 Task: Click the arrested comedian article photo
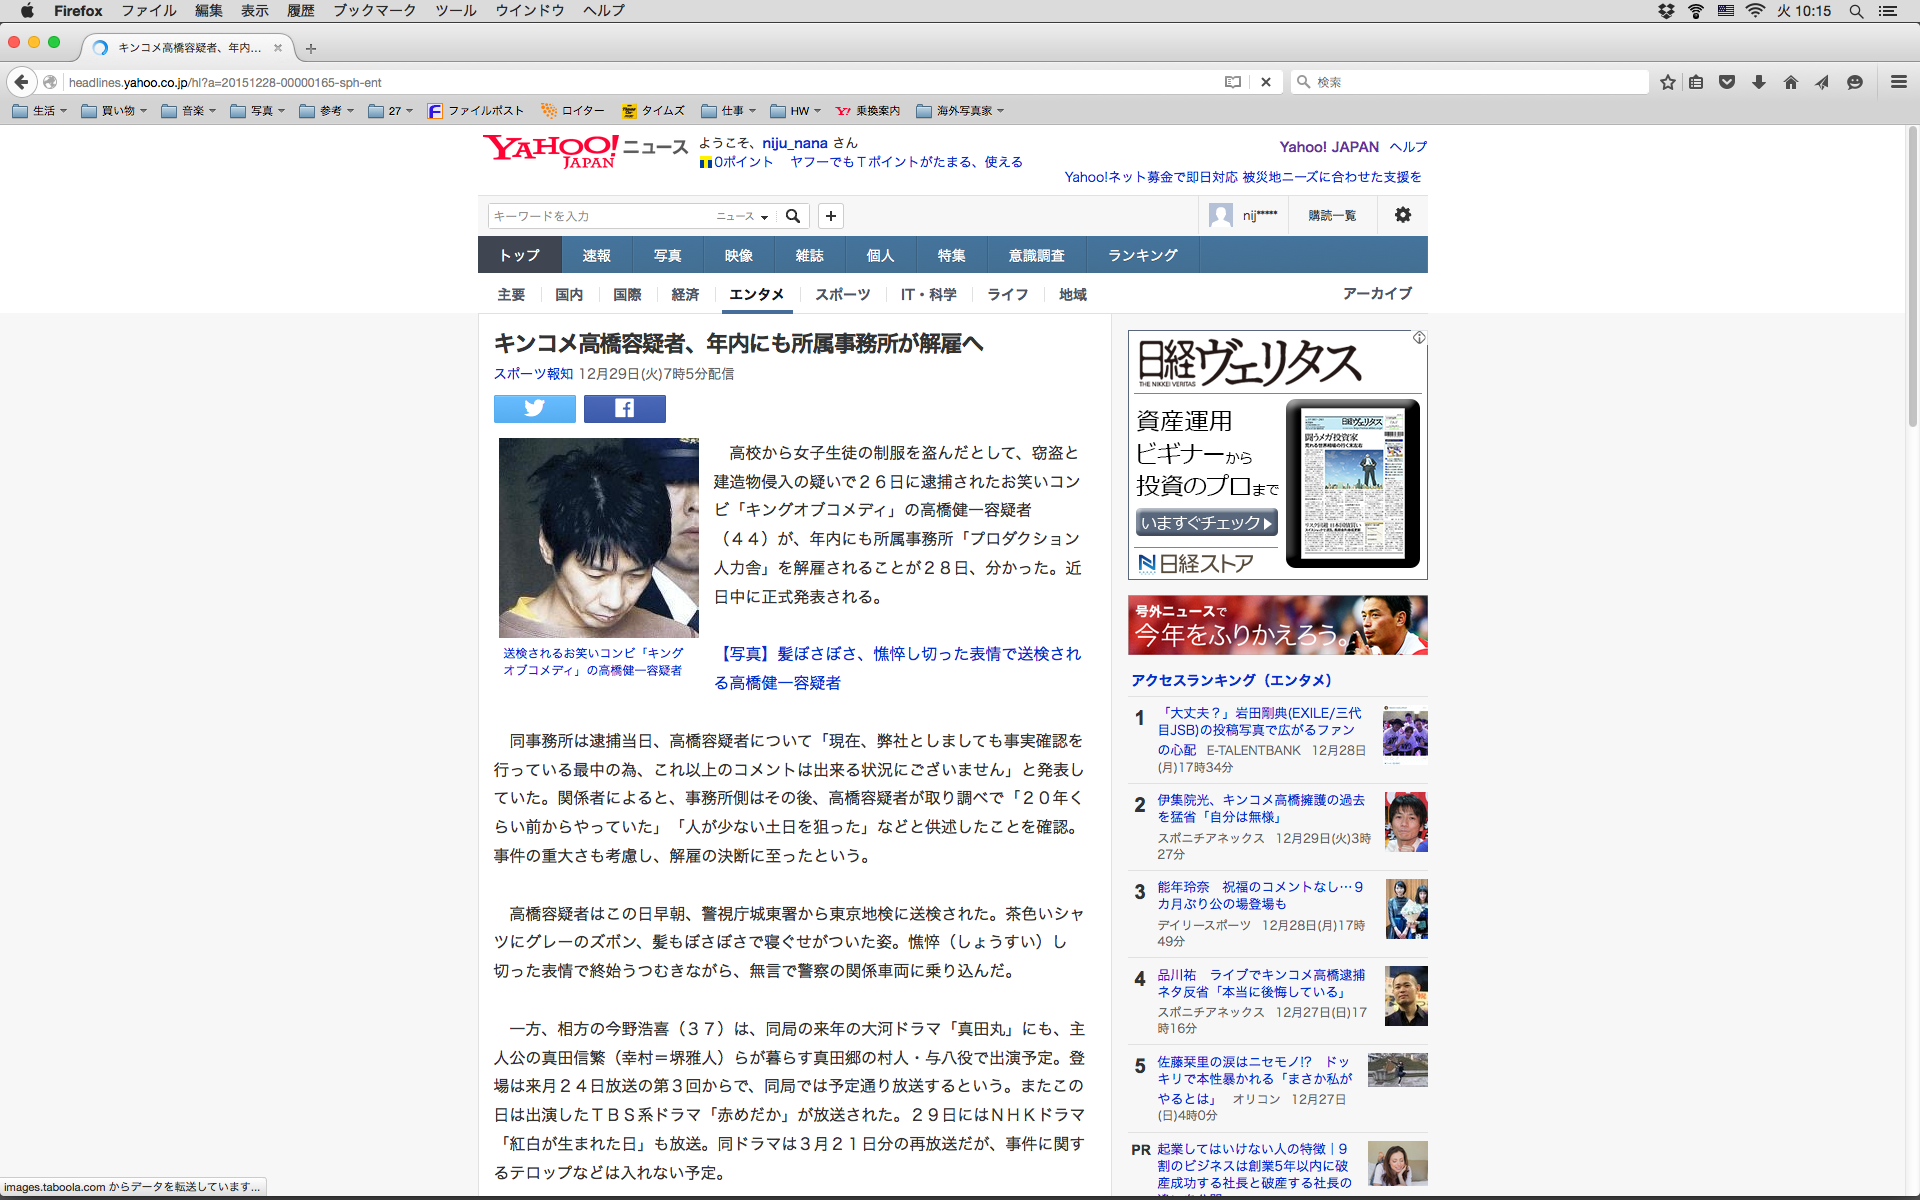[x=598, y=537]
